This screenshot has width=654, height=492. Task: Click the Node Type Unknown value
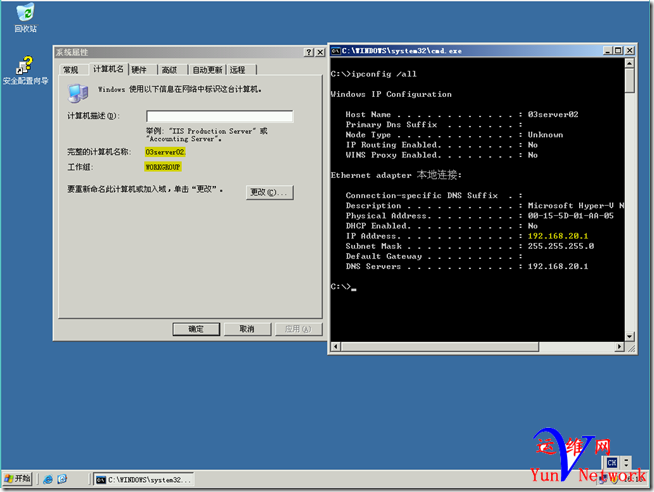(x=545, y=135)
